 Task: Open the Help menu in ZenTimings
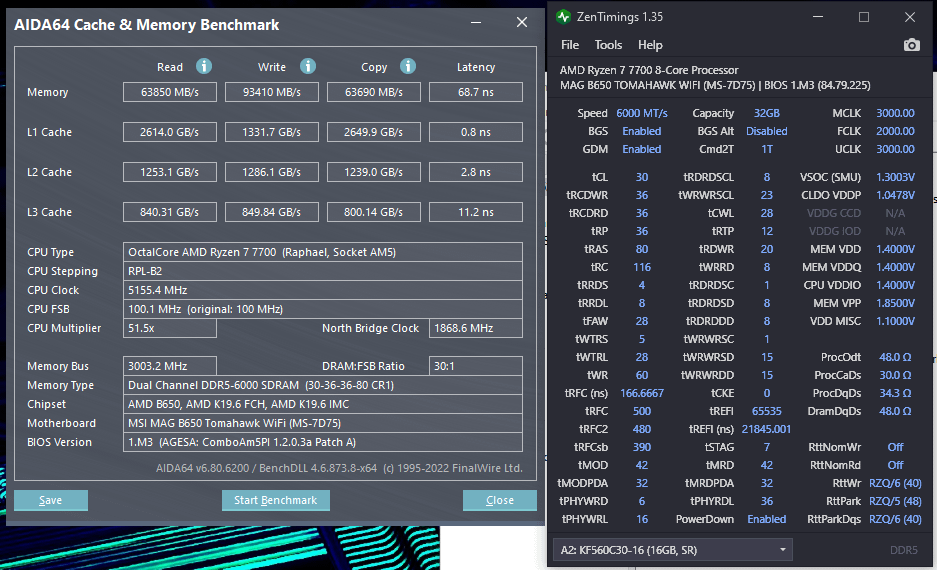[x=650, y=45]
